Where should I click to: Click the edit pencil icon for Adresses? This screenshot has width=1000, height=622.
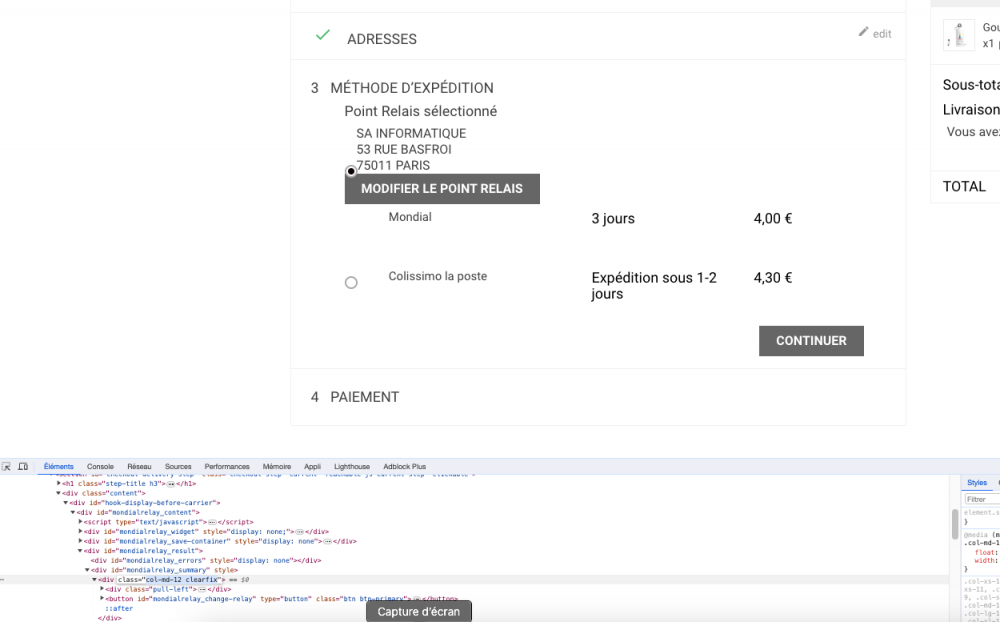tap(864, 32)
